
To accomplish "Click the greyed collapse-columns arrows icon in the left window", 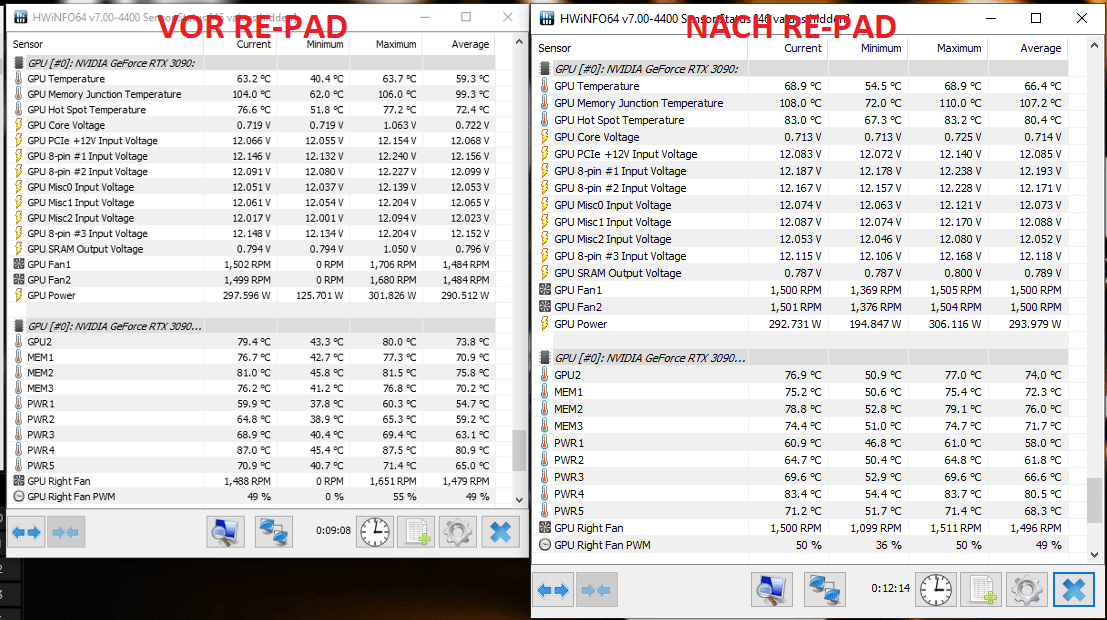I will [66, 532].
